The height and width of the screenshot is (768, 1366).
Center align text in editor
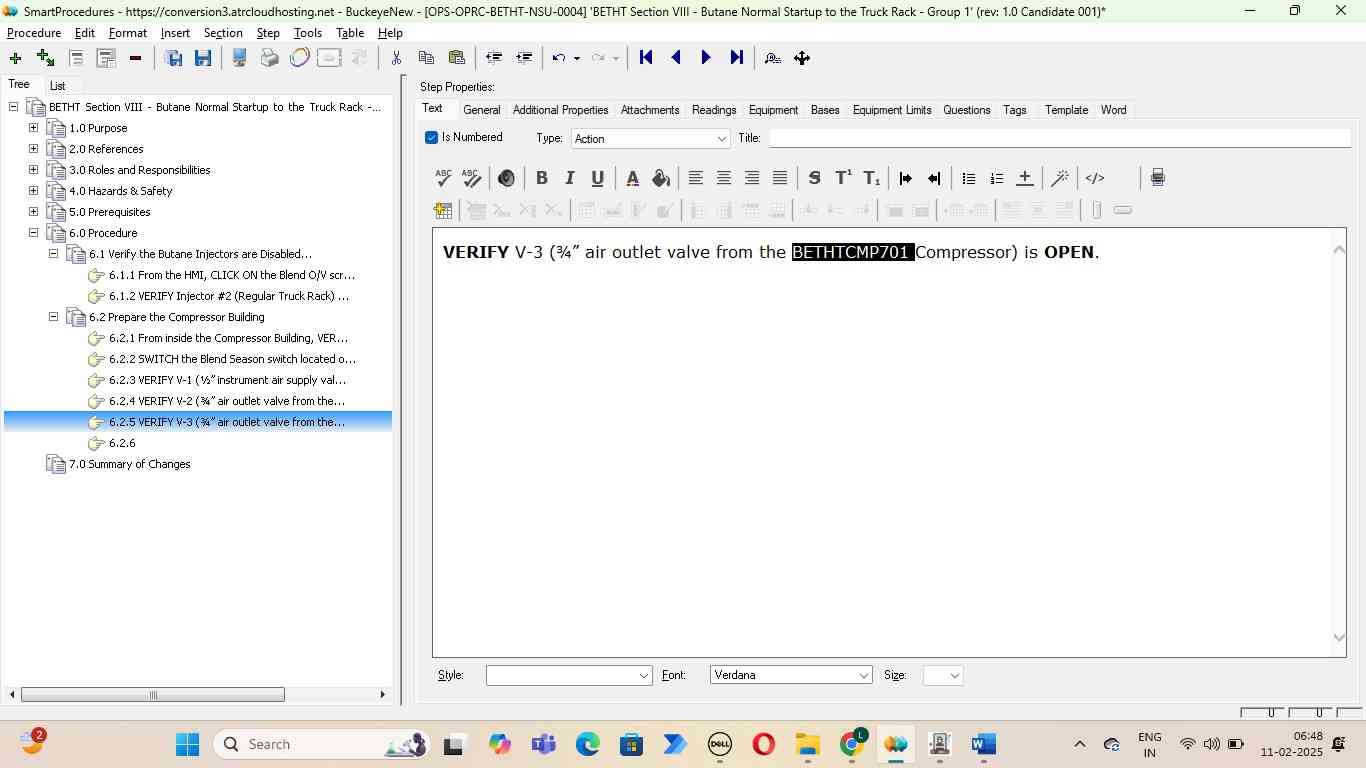tap(724, 178)
